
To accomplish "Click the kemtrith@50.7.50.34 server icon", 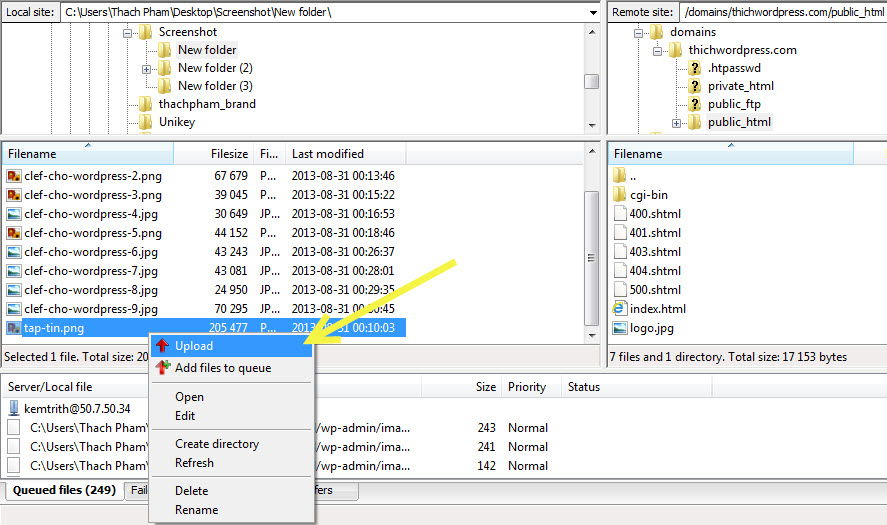I will (x=14, y=409).
